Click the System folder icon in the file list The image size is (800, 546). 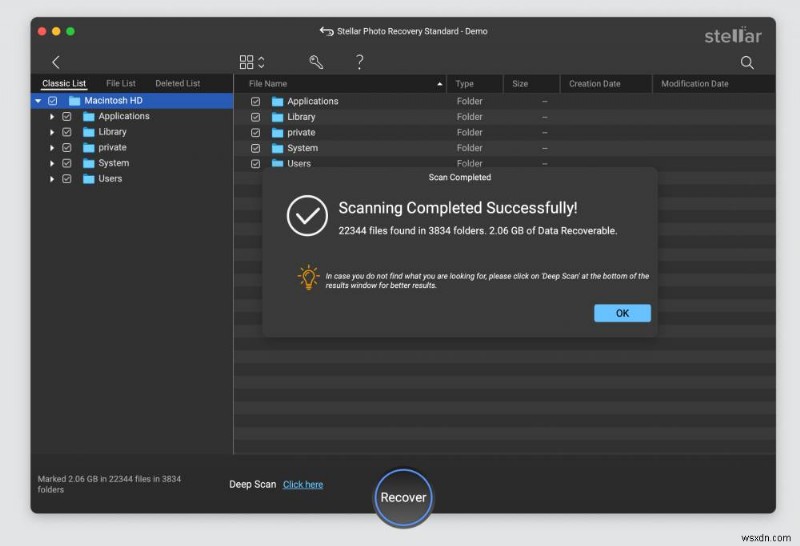[278, 148]
